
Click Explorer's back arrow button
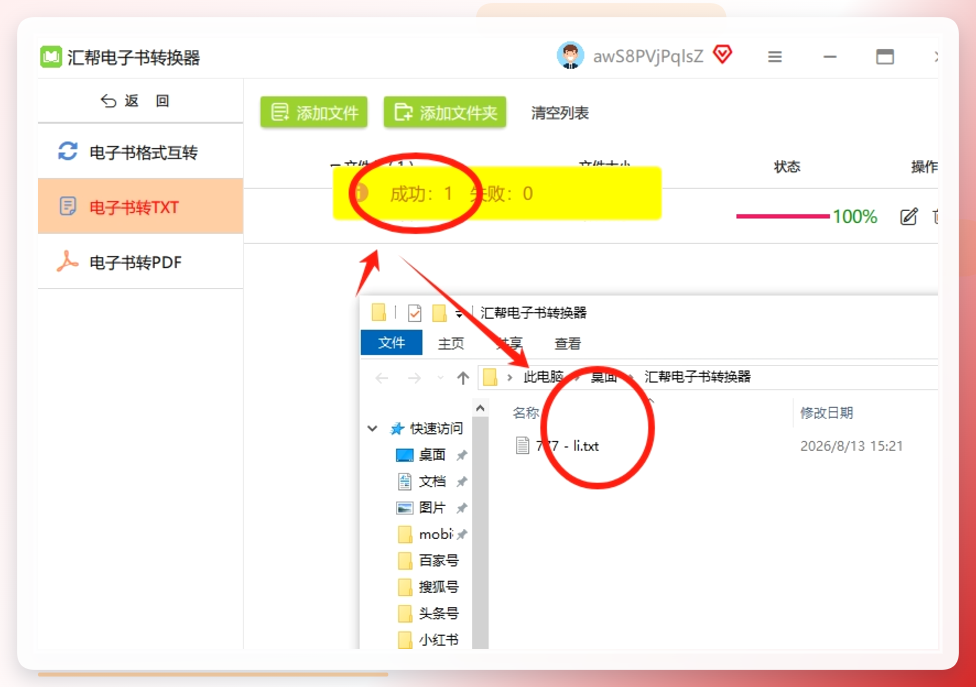click(382, 378)
